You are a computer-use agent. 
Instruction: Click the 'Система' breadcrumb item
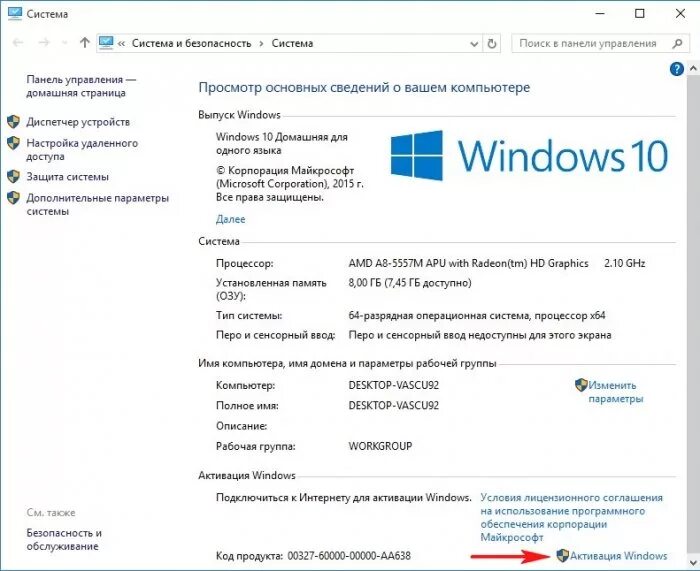[292, 43]
